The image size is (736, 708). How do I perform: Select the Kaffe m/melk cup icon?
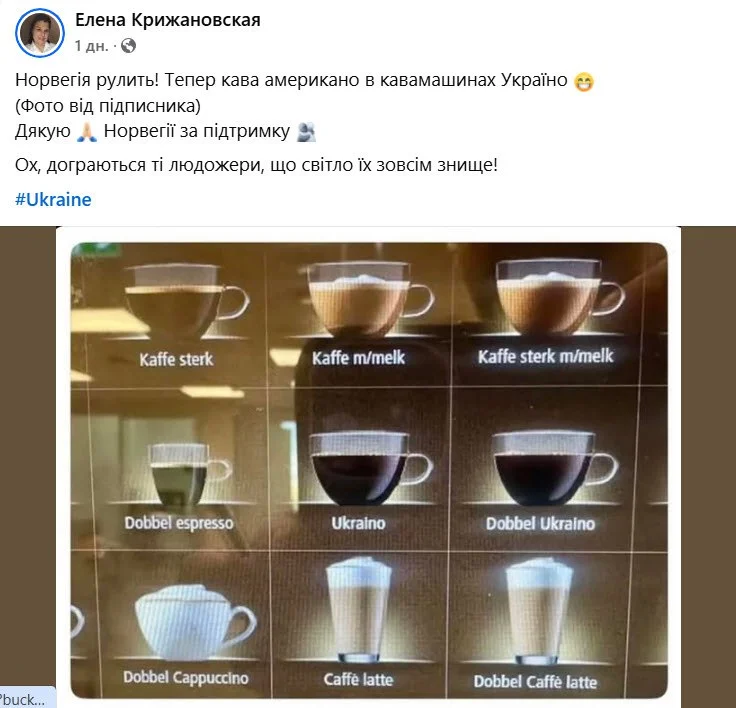click(x=368, y=299)
